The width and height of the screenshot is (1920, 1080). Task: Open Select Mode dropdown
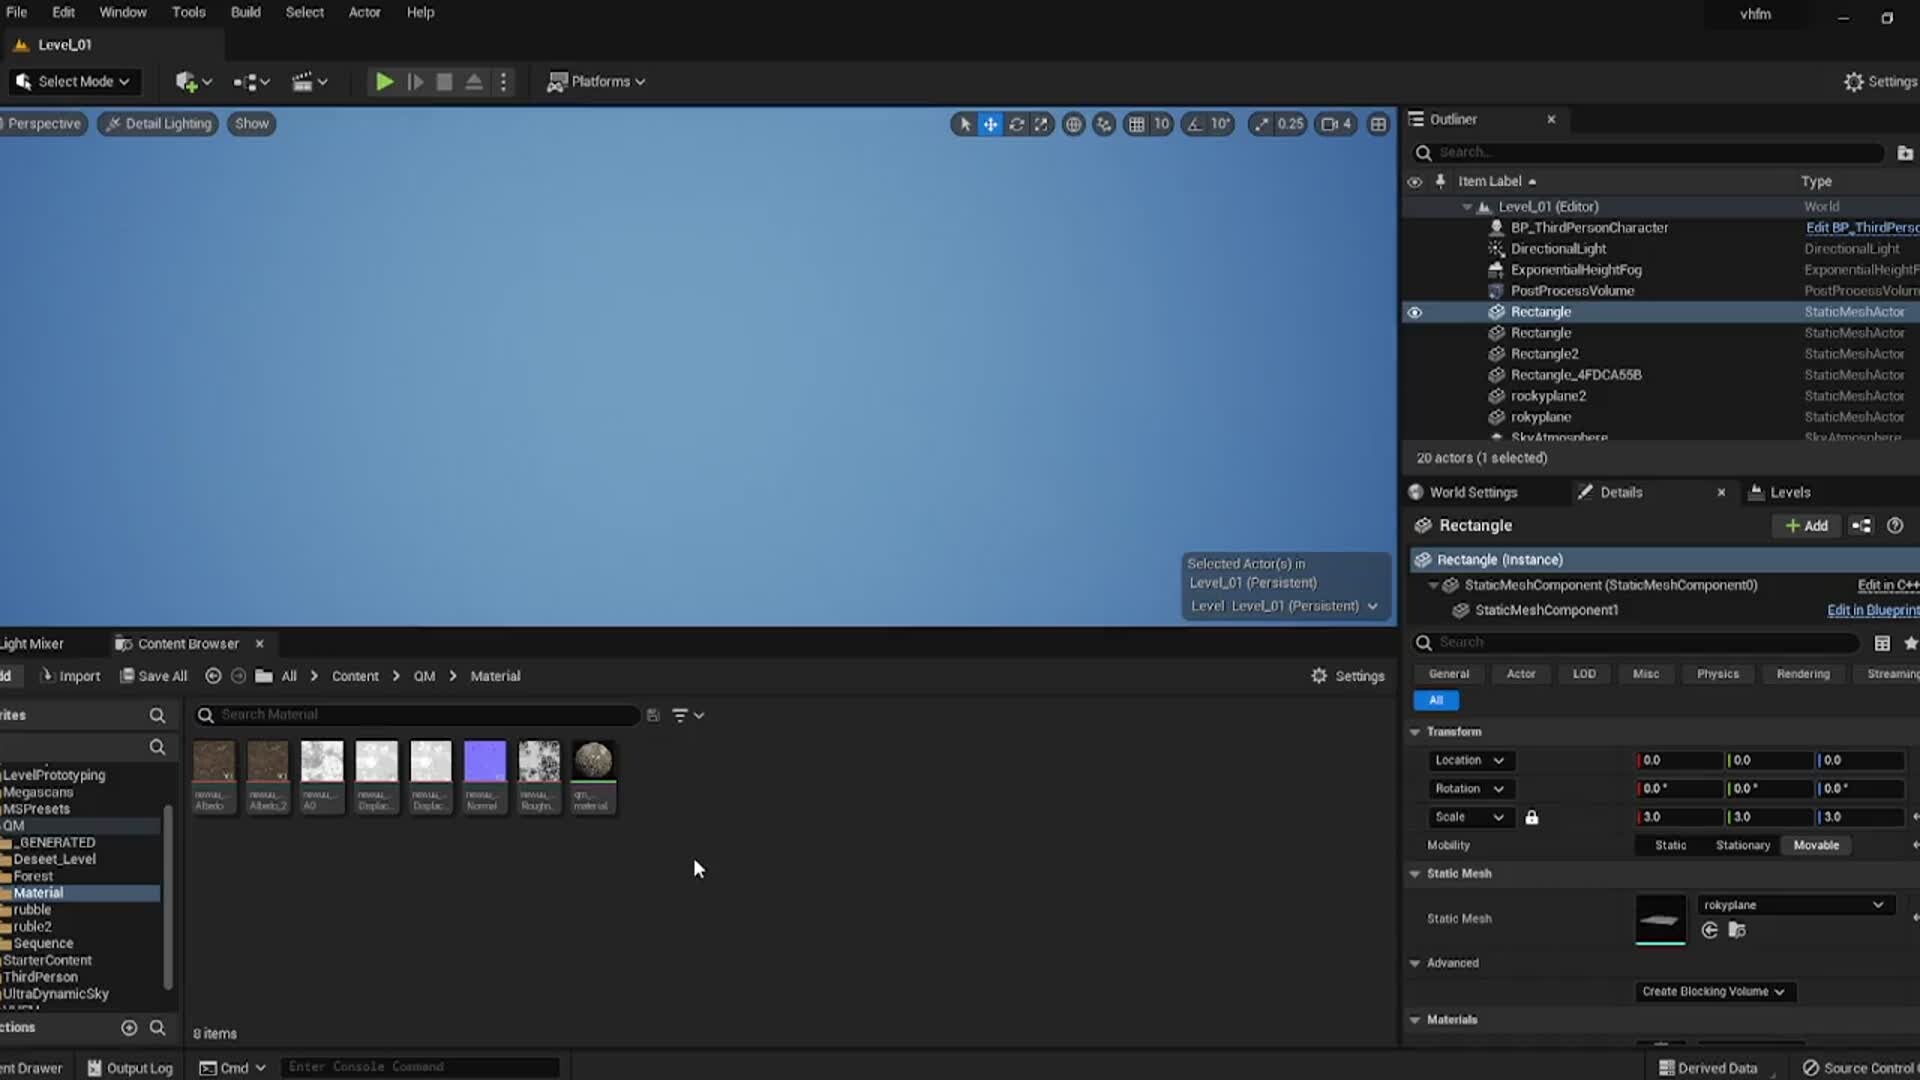point(74,82)
